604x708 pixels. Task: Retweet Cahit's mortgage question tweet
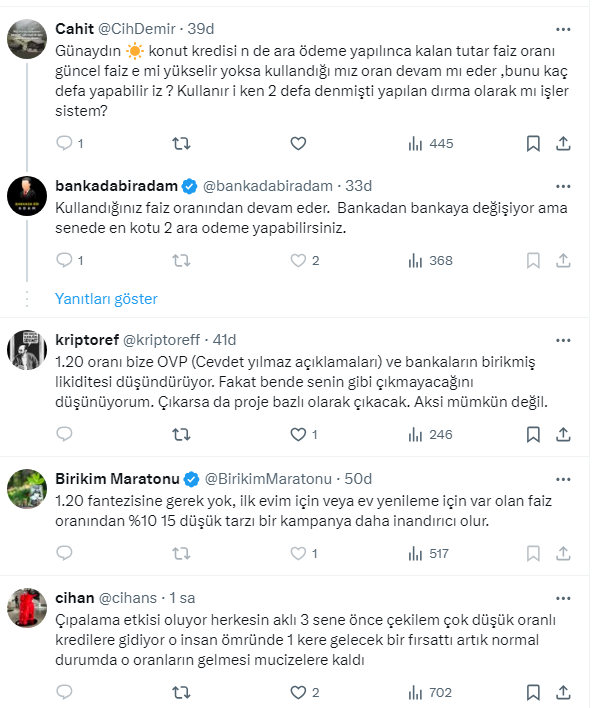click(181, 144)
